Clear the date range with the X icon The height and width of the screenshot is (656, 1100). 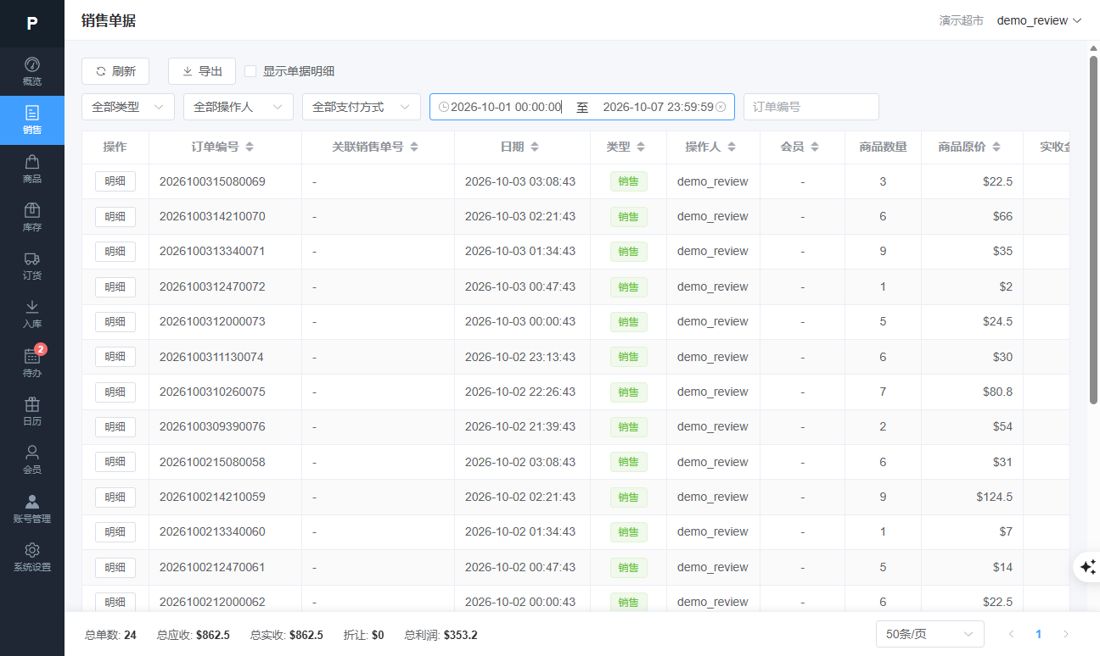click(720, 107)
